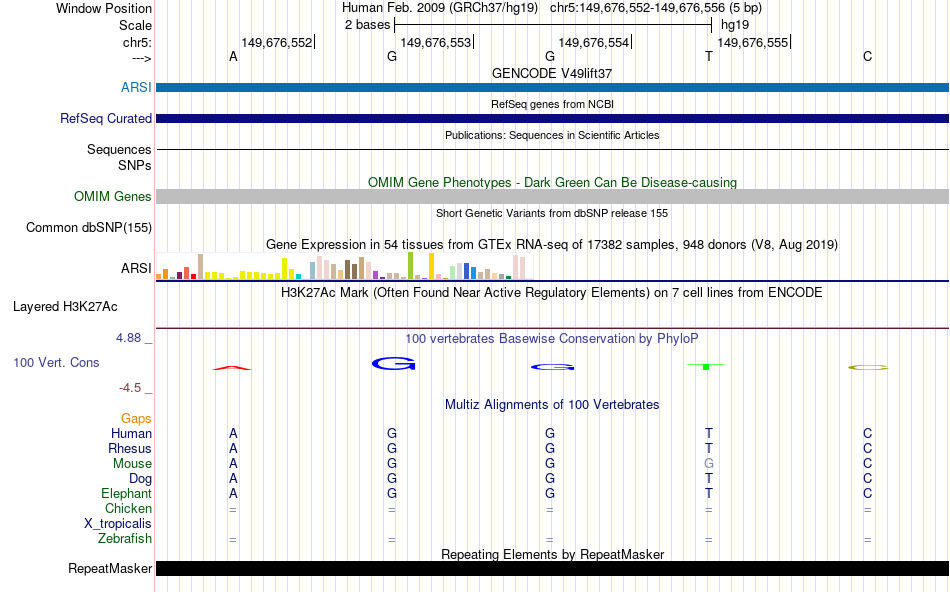Click the Human Feb. 2009 (GRCh37/hg19) assembly text

(440, 8)
